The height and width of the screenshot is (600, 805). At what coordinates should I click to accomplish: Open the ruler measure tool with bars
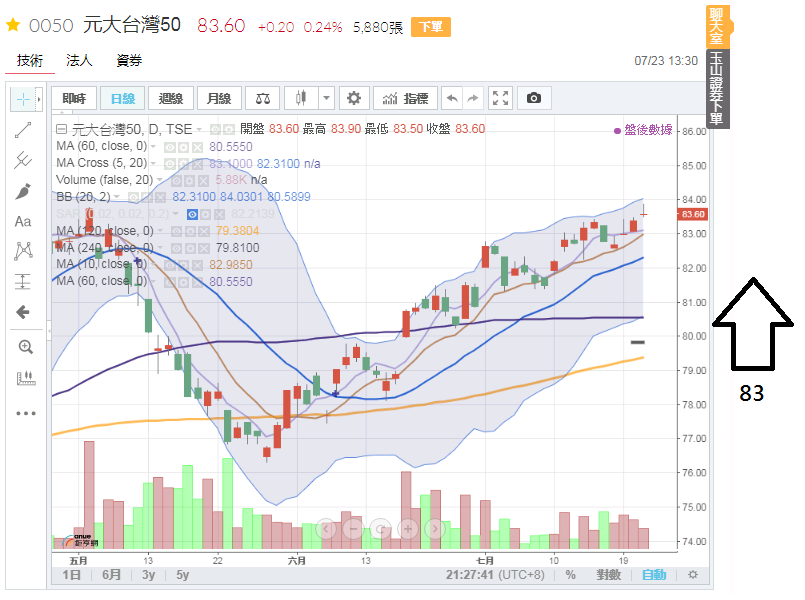26,378
